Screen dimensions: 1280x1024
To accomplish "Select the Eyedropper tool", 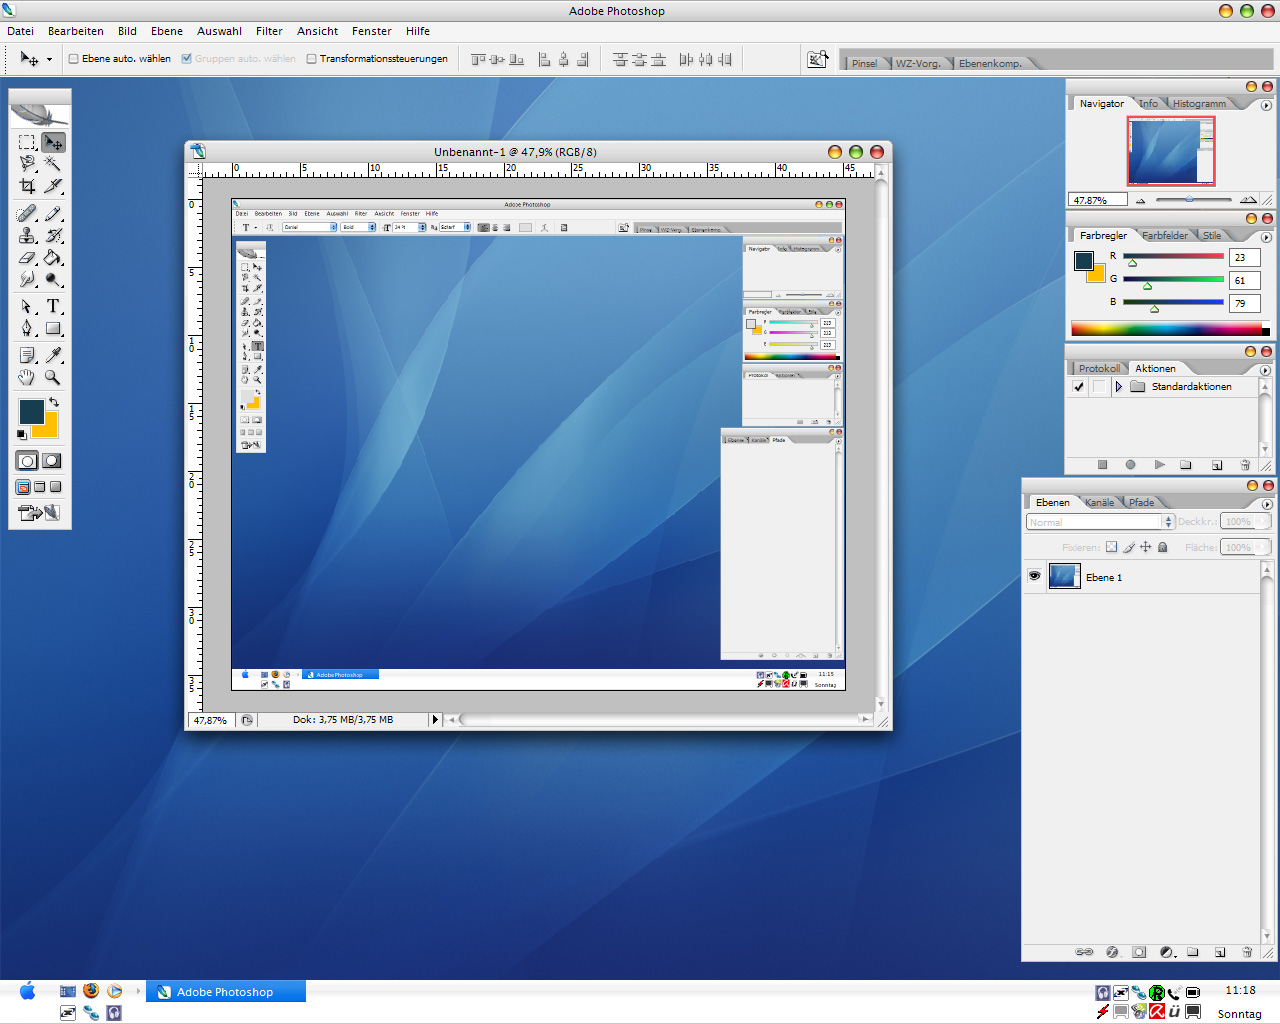I will [53, 355].
